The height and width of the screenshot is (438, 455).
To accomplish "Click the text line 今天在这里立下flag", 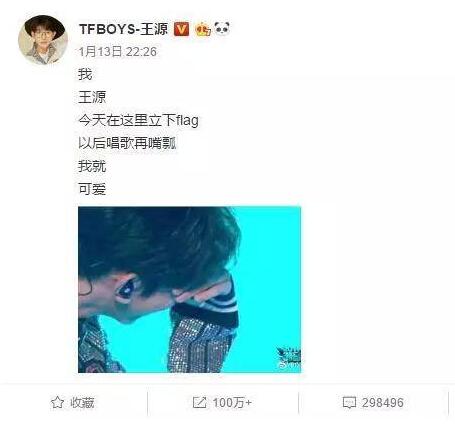I will coord(138,120).
